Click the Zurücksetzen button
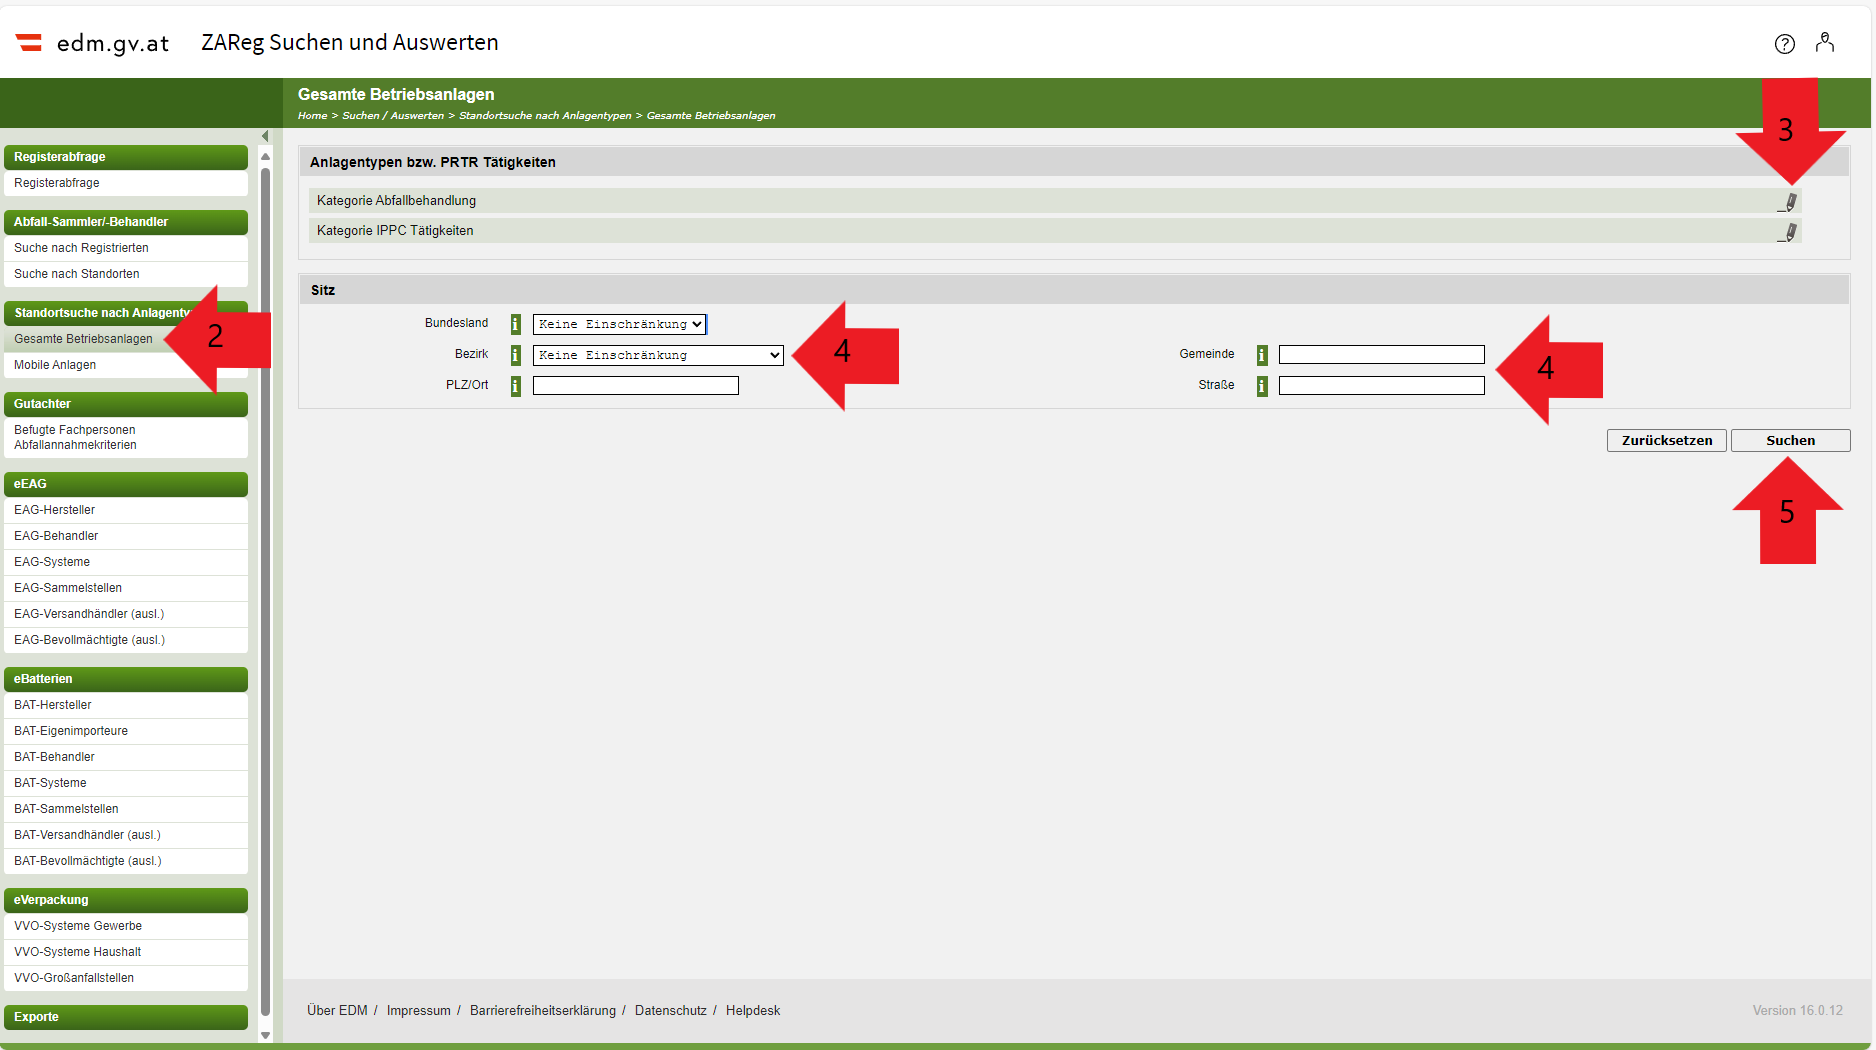The image size is (1876, 1050). [1667, 441]
